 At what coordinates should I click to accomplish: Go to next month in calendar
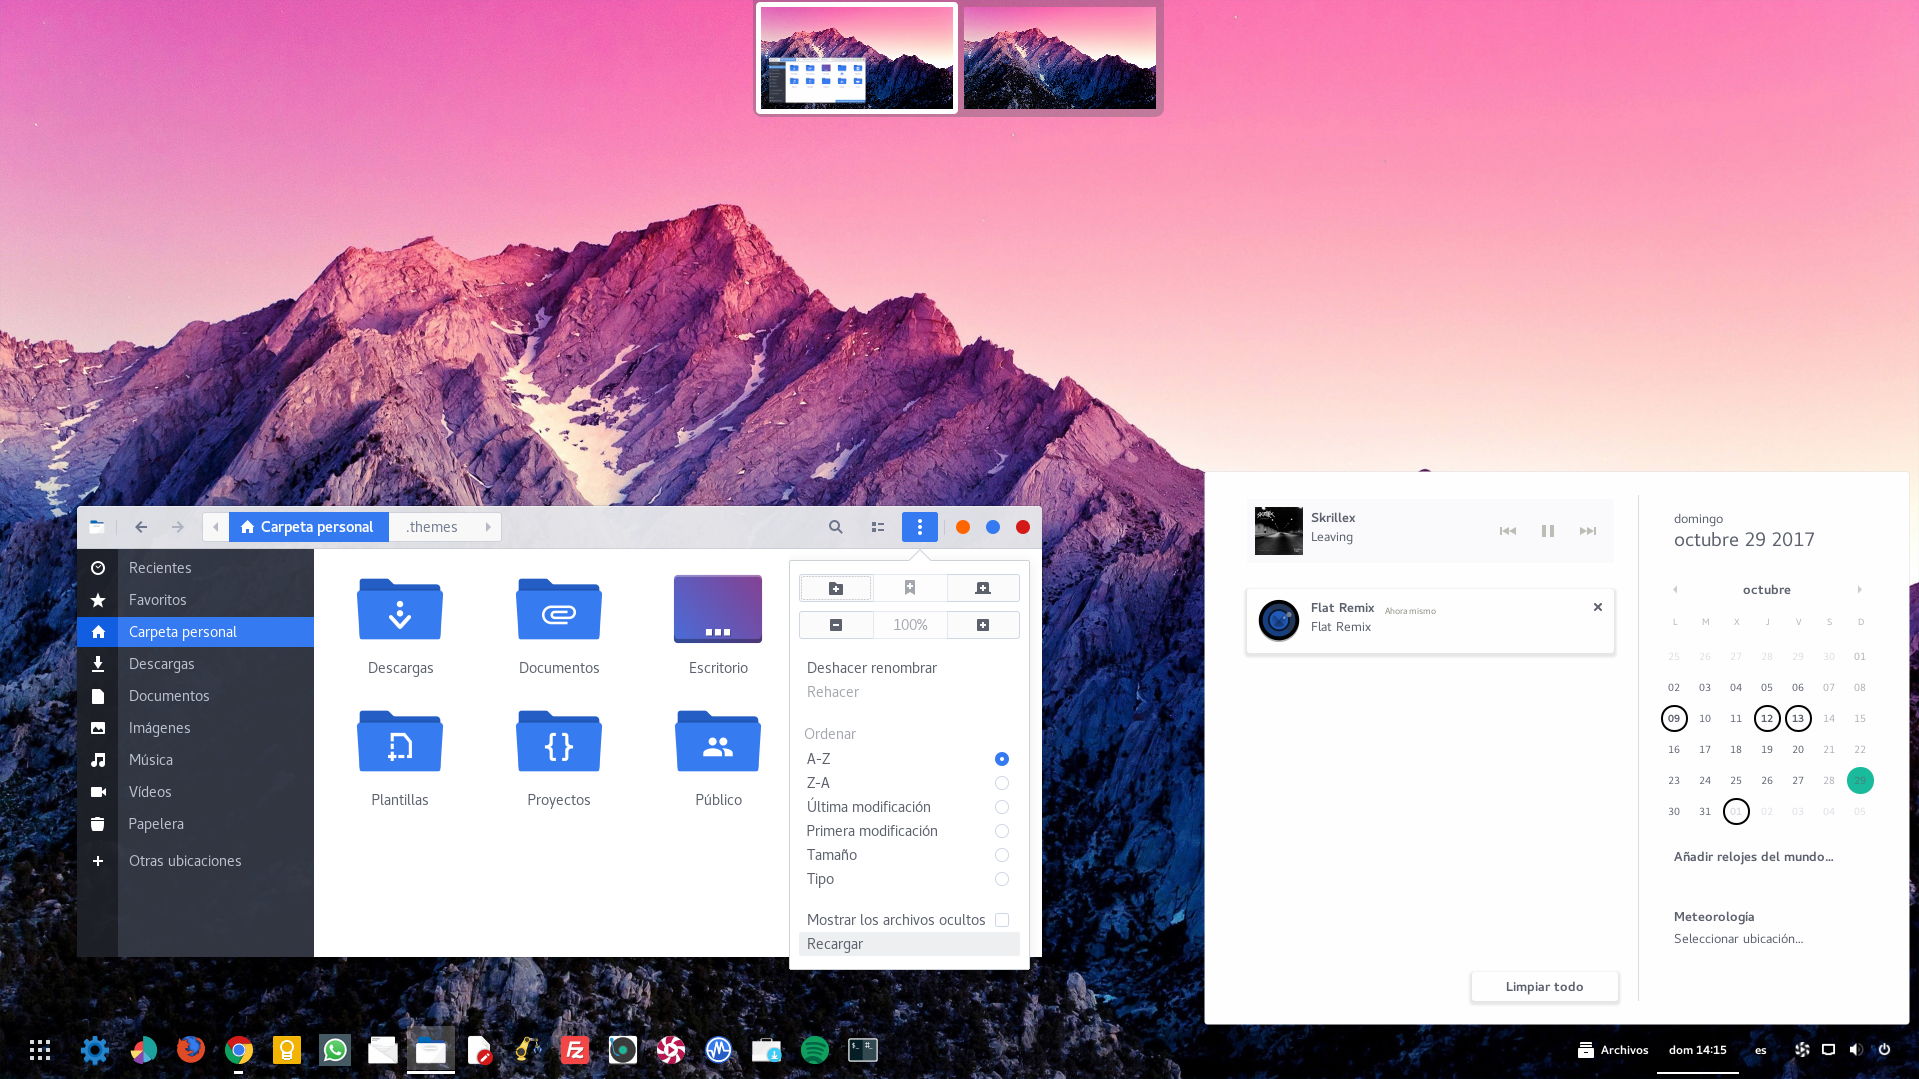[1860, 589]
